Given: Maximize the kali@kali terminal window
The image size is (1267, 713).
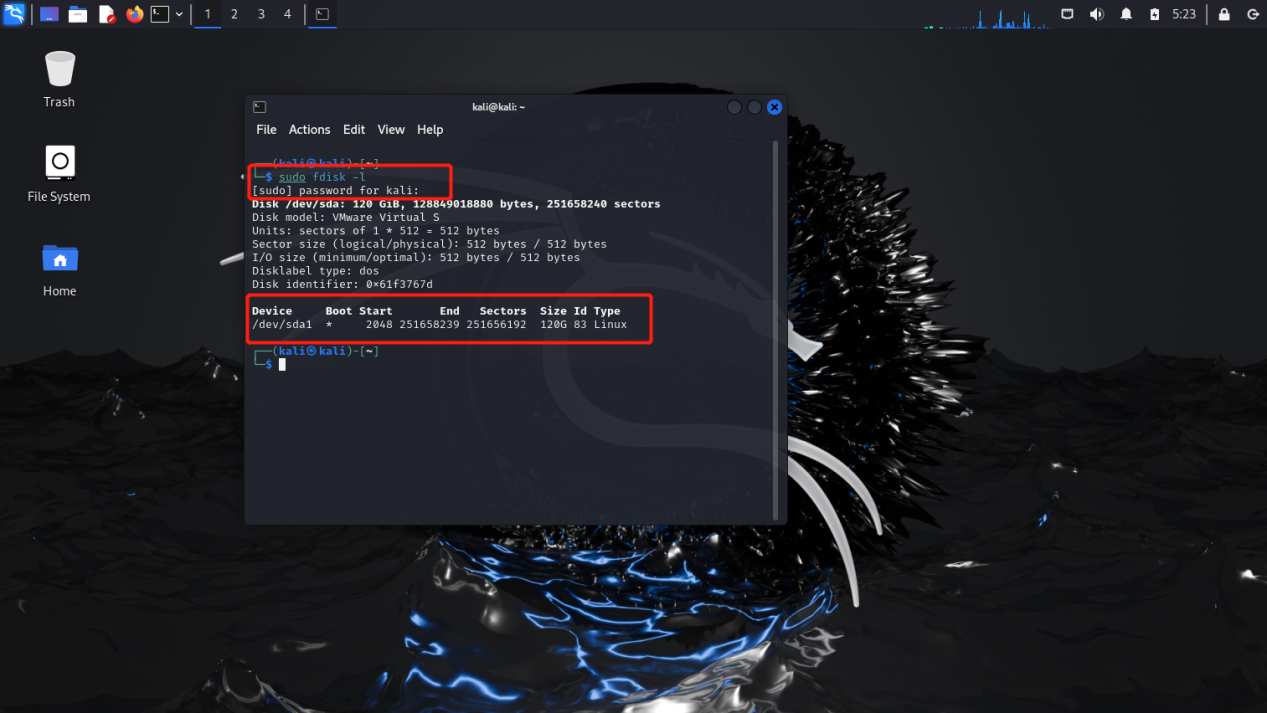Looking at the screenshot, I should point(754,107).
